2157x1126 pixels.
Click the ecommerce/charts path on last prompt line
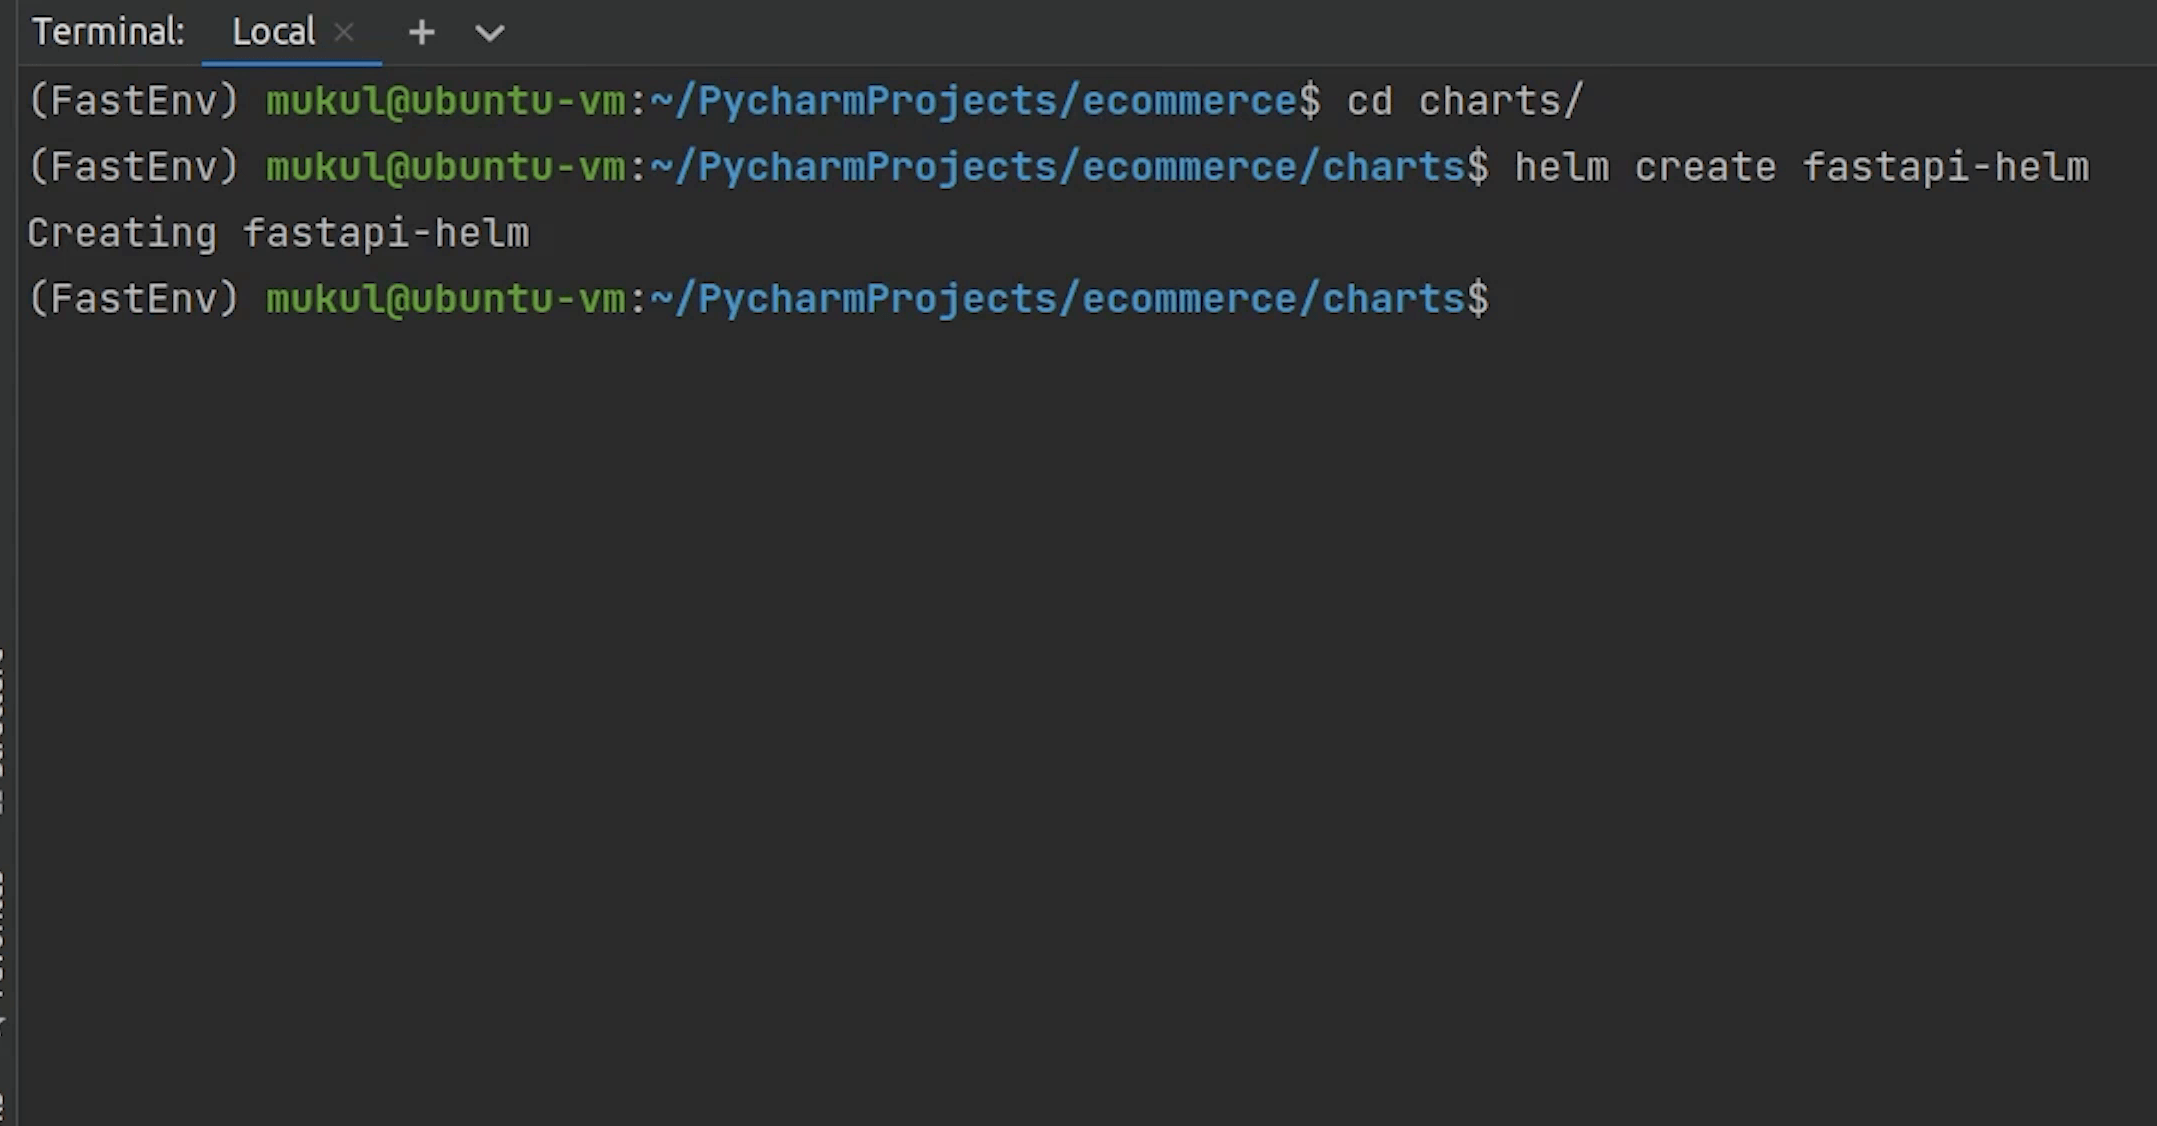point(1272,299)
